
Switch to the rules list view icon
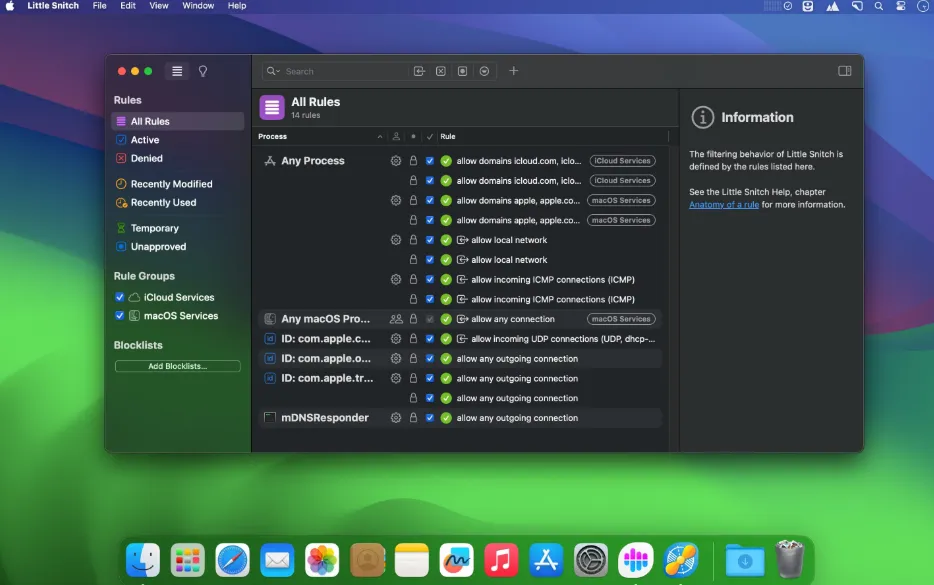(177, 71)
